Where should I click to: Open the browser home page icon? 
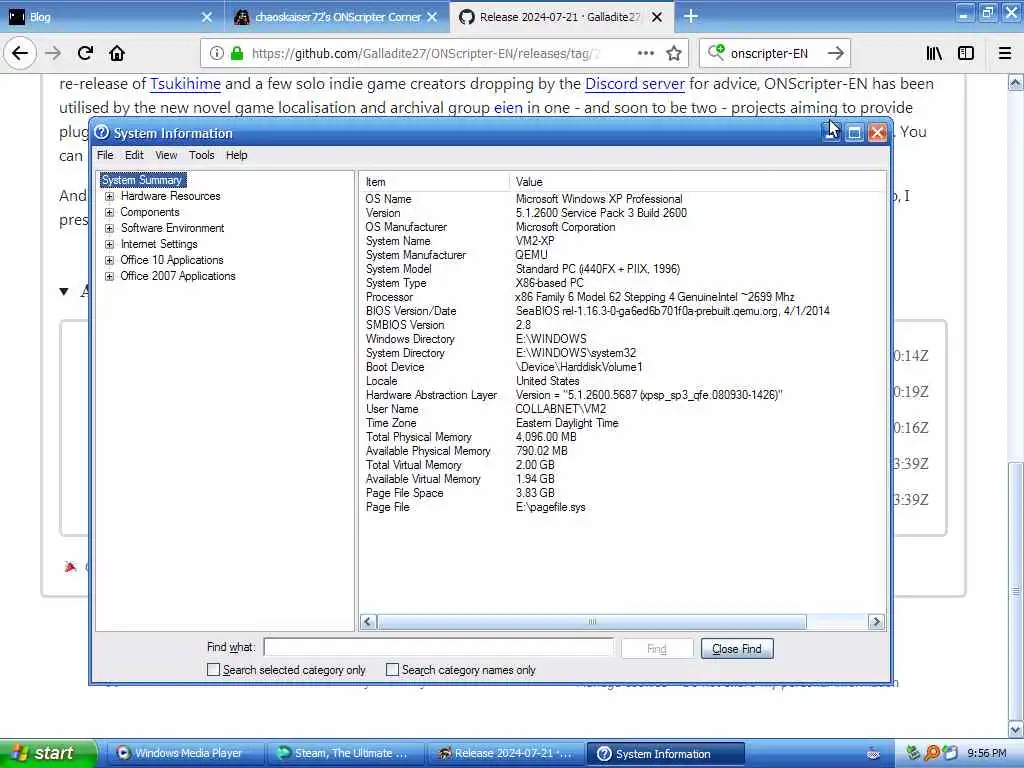pyautogui.click(x=117, y=54)
